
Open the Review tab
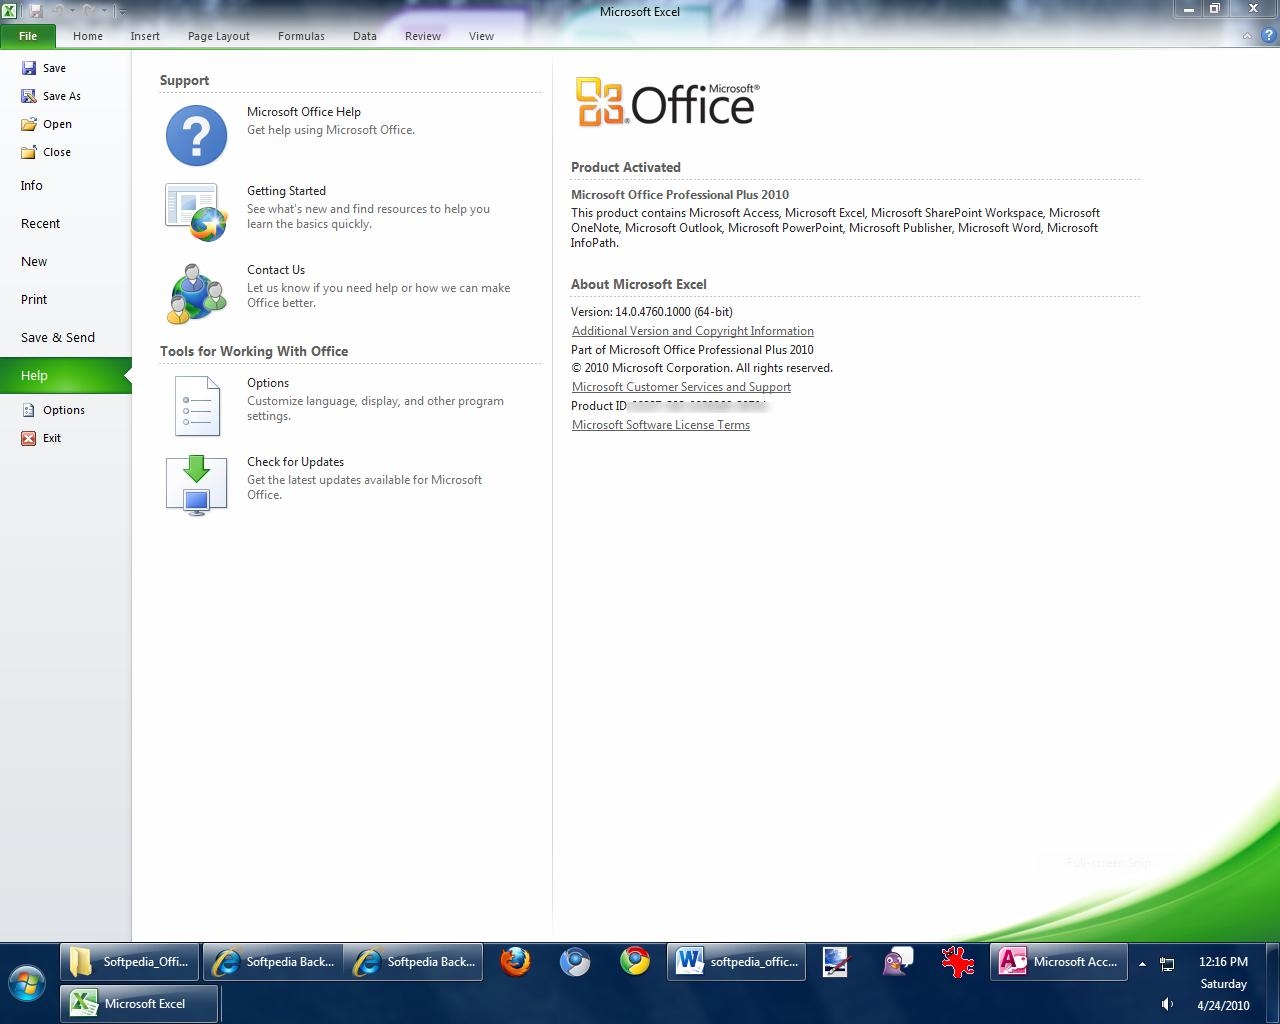[x=423, y=36]
